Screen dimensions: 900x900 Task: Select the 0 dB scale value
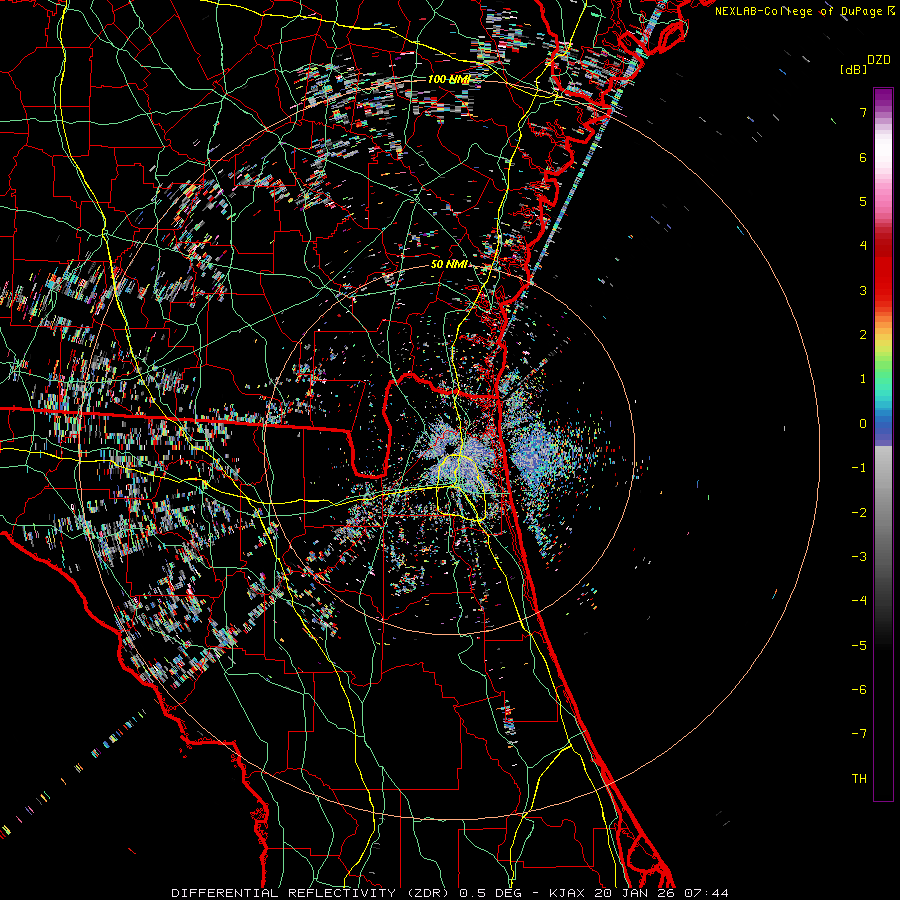tap(863, 424)
